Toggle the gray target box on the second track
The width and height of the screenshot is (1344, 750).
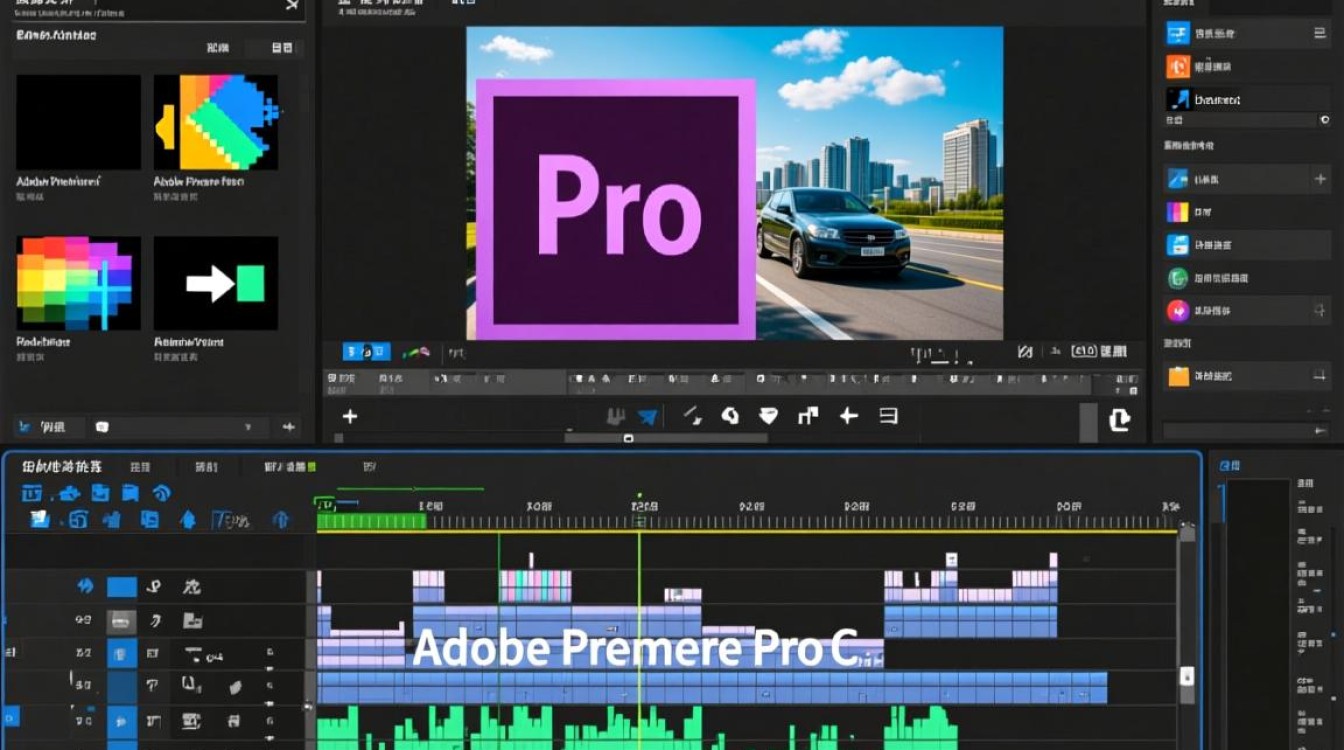coord(122,621)
